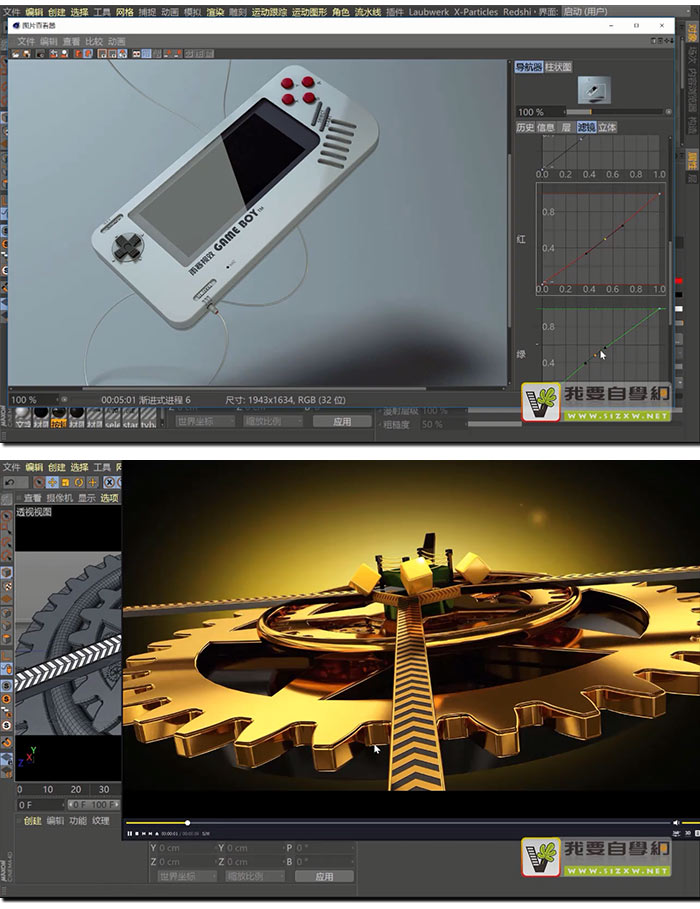The height and width of the screenshot is (909, 700).
Task: Click the 100 % zoom field in the navigator panel
Action: point(539,111)
